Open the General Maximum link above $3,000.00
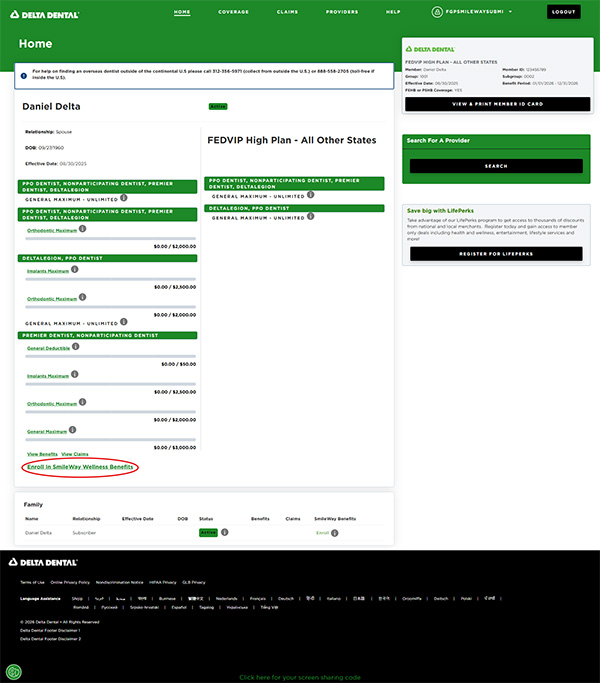600x683 pixels. tap(47, 431)
